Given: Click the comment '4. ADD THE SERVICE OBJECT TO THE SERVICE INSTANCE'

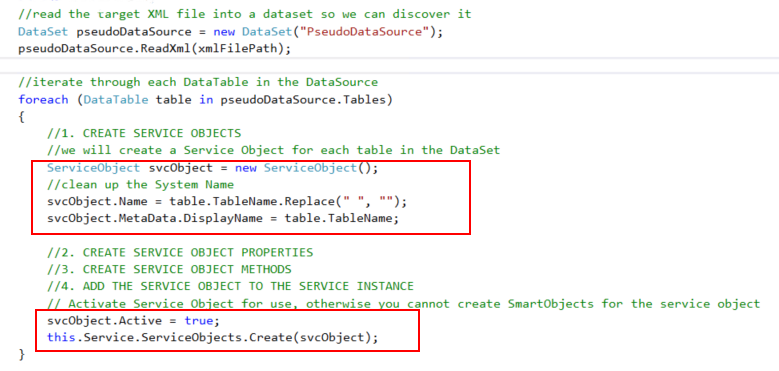Looking at the screenshot, I should coord(230,287).
